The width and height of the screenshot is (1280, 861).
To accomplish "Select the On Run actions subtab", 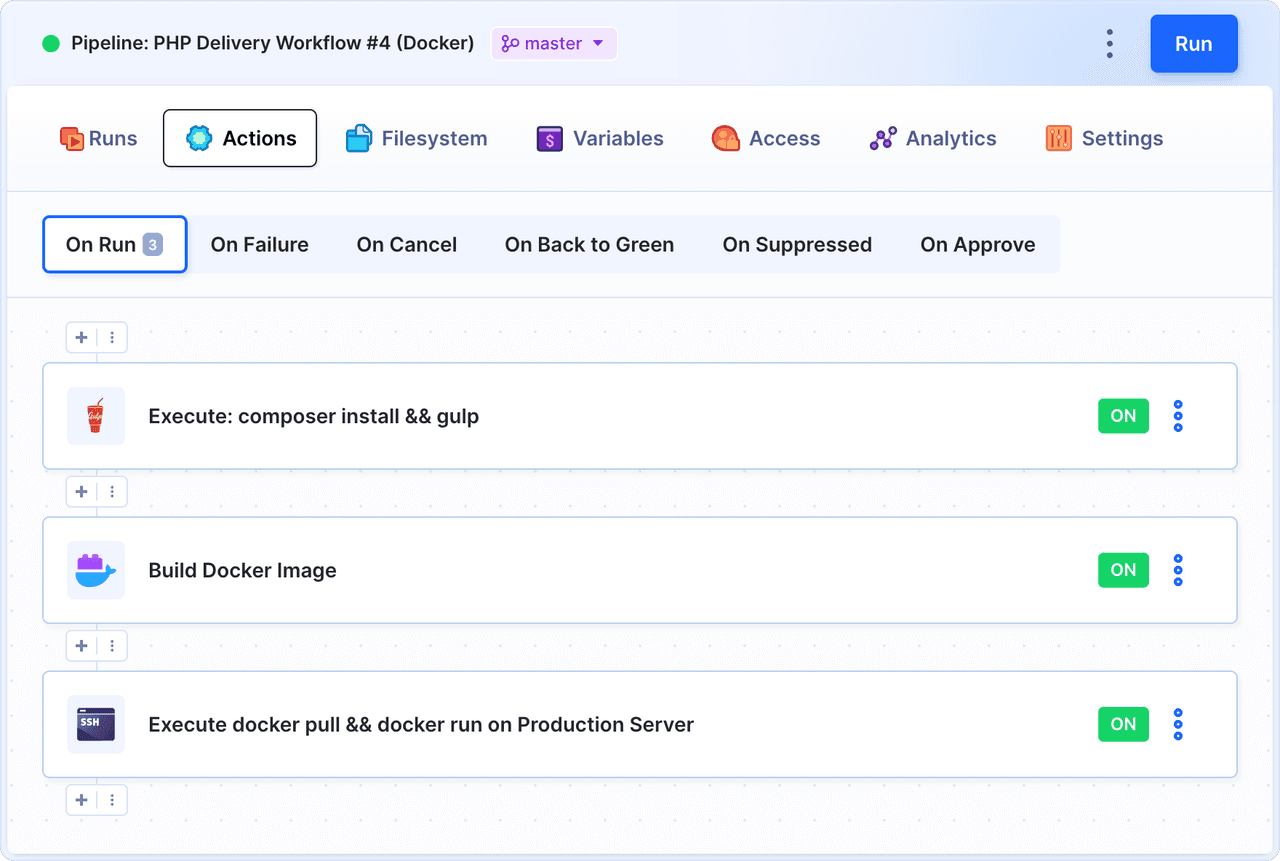I will (x=114, y=244).
